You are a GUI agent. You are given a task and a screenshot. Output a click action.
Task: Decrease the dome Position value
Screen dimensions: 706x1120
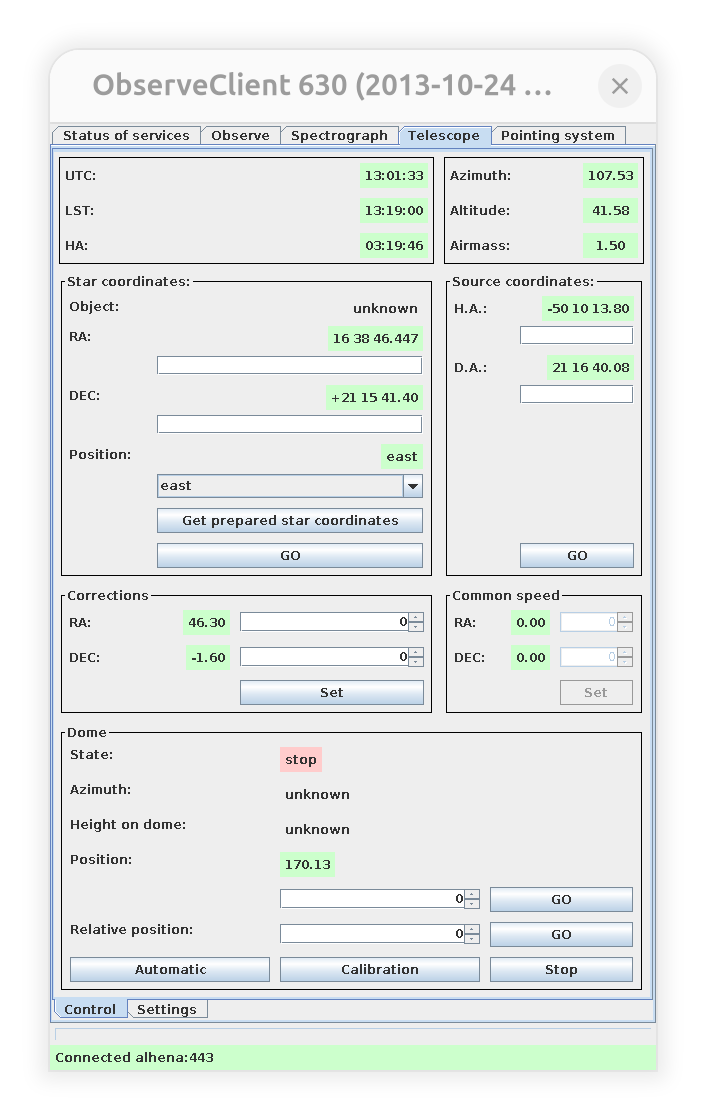point(472,904)
